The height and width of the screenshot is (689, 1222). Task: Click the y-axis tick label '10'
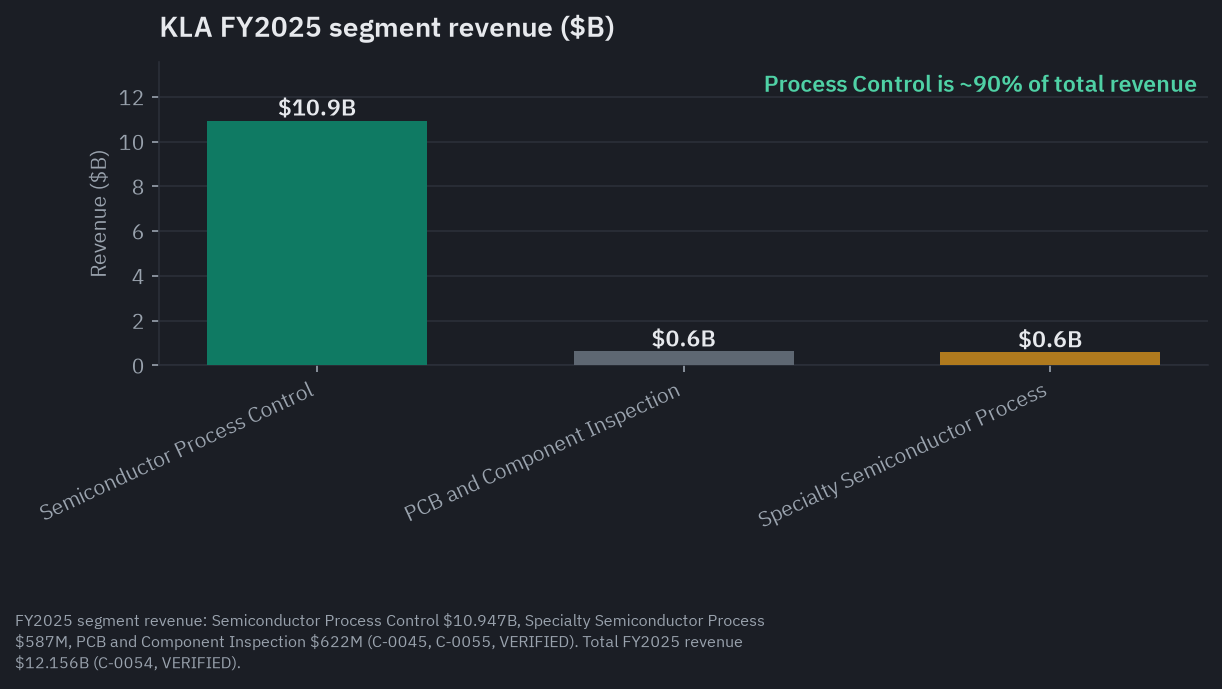[x=133, y=142]
